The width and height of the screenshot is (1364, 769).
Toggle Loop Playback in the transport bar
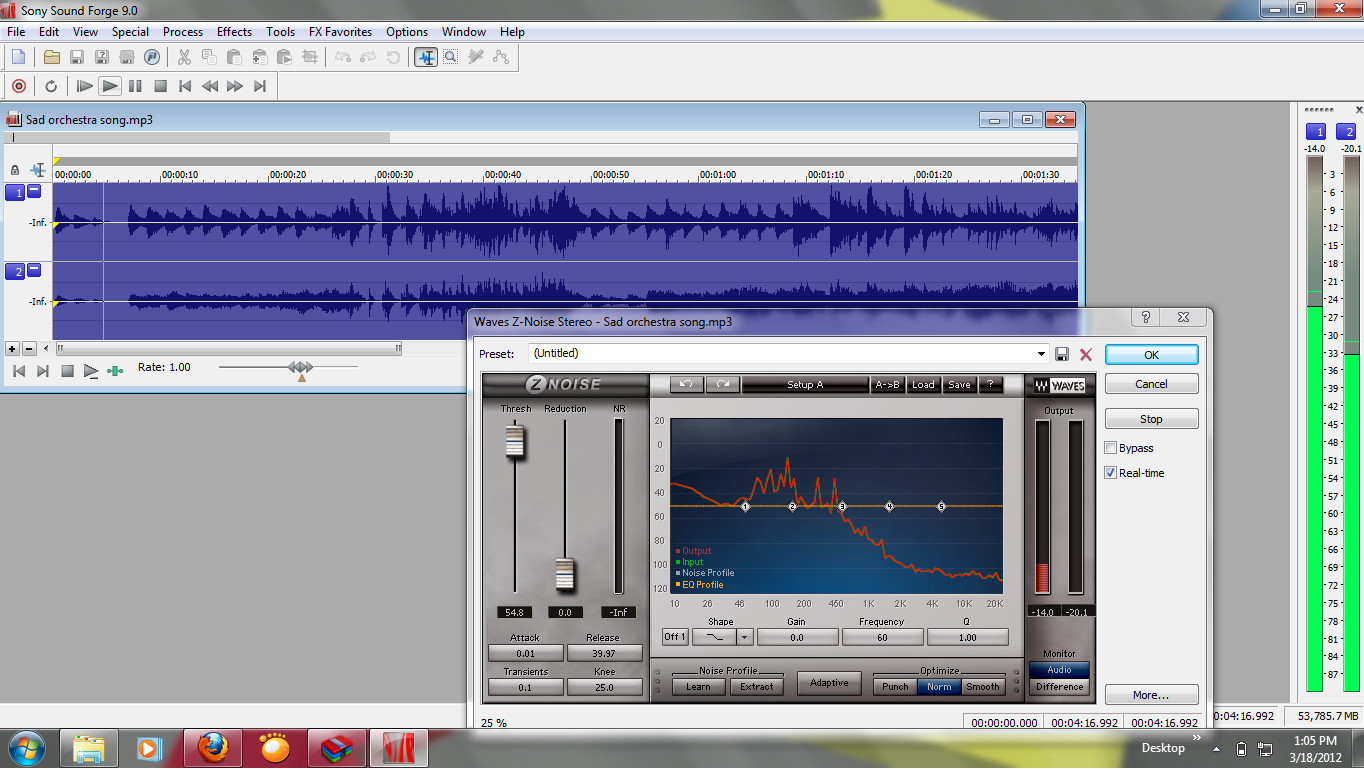(51, 86)
